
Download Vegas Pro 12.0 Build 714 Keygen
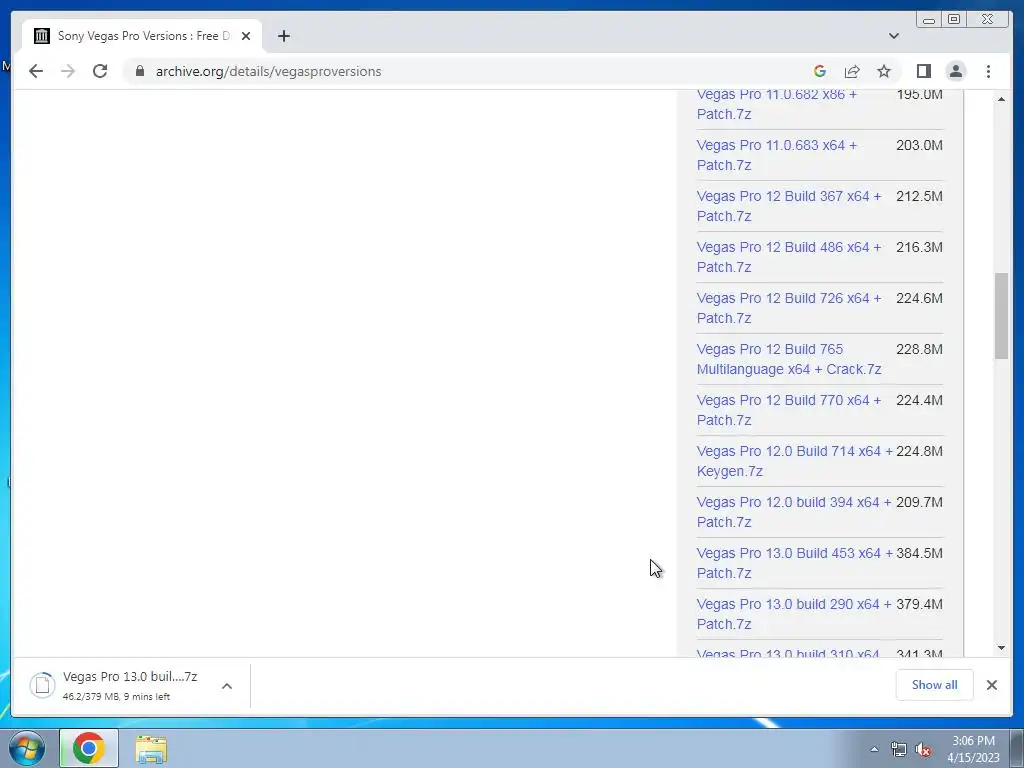click(x=795, y=460)
